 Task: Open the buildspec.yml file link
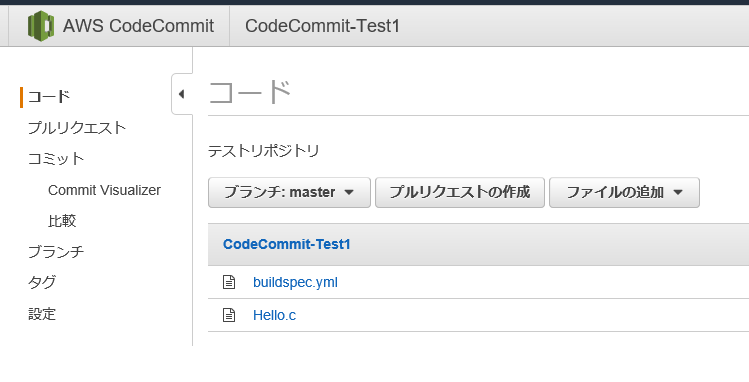[x=295, y=282]
